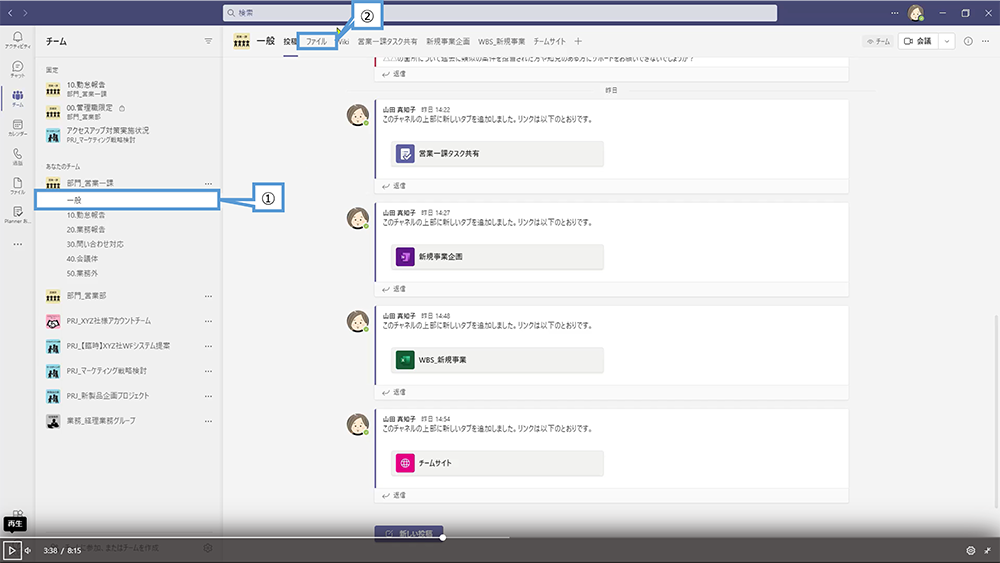Select 50.業務外 channel
Image resolution: width=1000 pixels, height=563 pixels.
(82, 274)
